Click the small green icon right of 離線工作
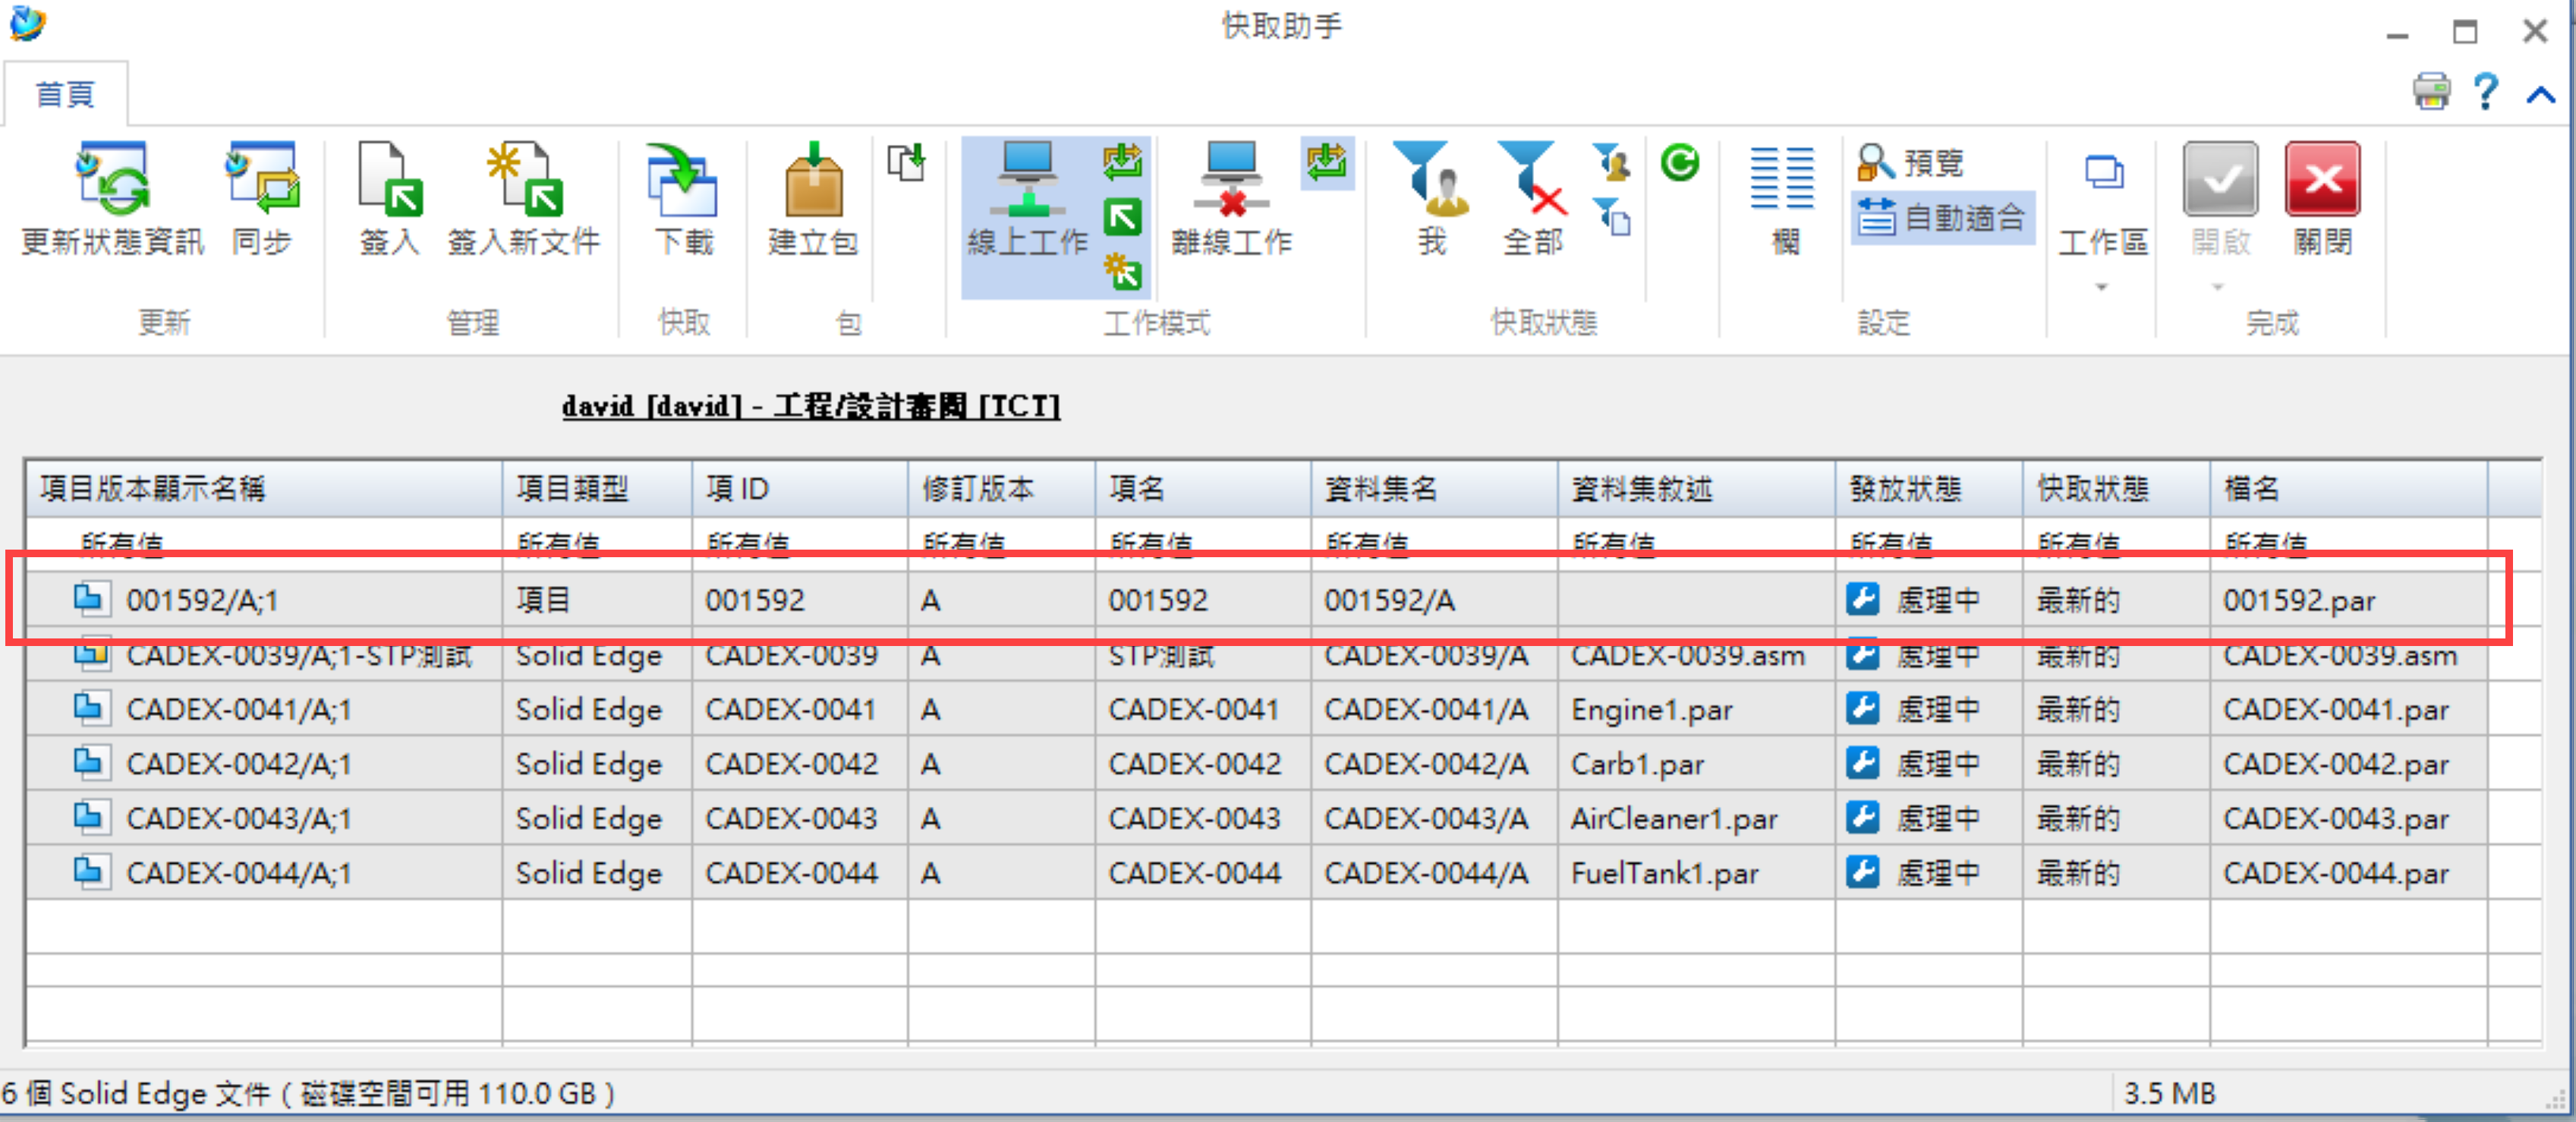Image resolution: width=2576 pixels, height=1122 pixels. tap(1327, 161)
